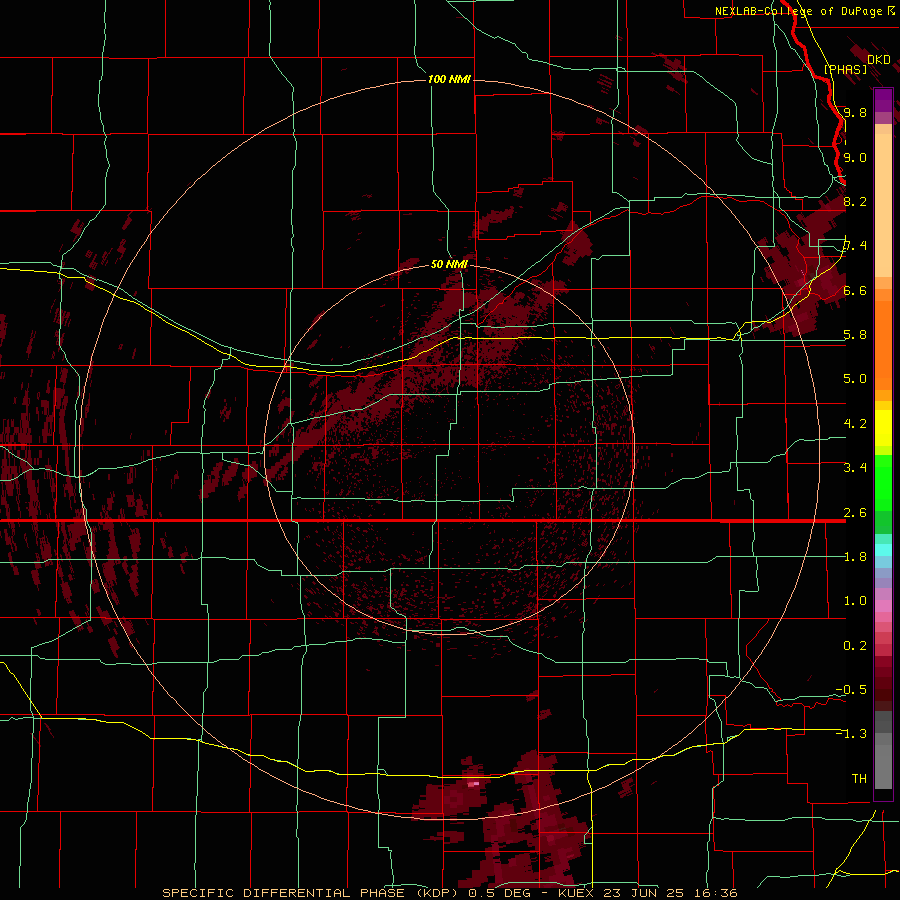Image resolution: width=900 pixels, height=900 pixels.
Task: Click the 0.2 scale value
Action: point(855,646)
